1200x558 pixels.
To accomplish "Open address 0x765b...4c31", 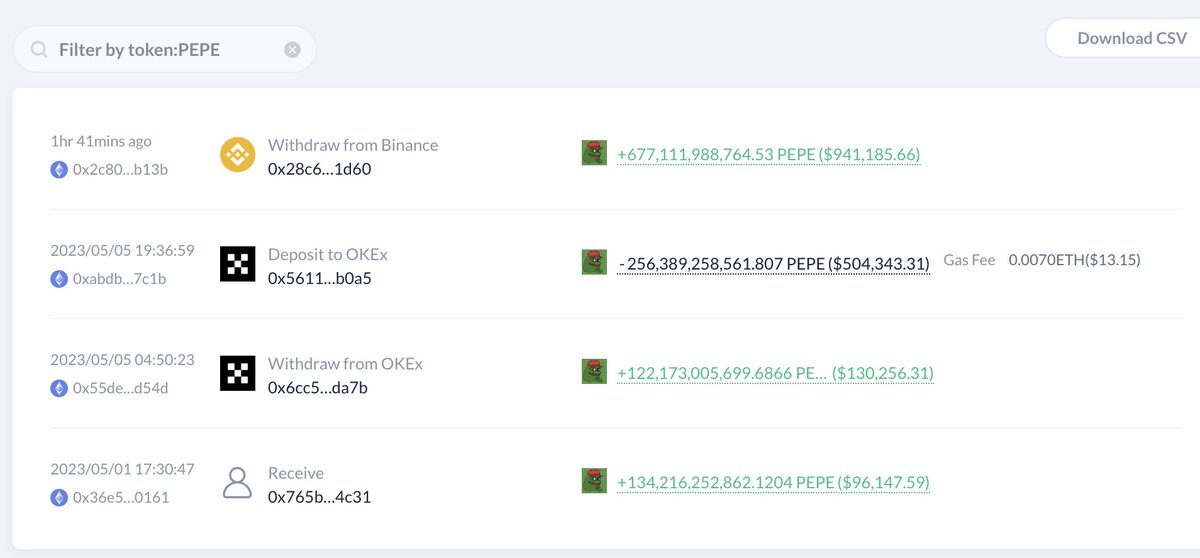I will [x=319, y=496].
